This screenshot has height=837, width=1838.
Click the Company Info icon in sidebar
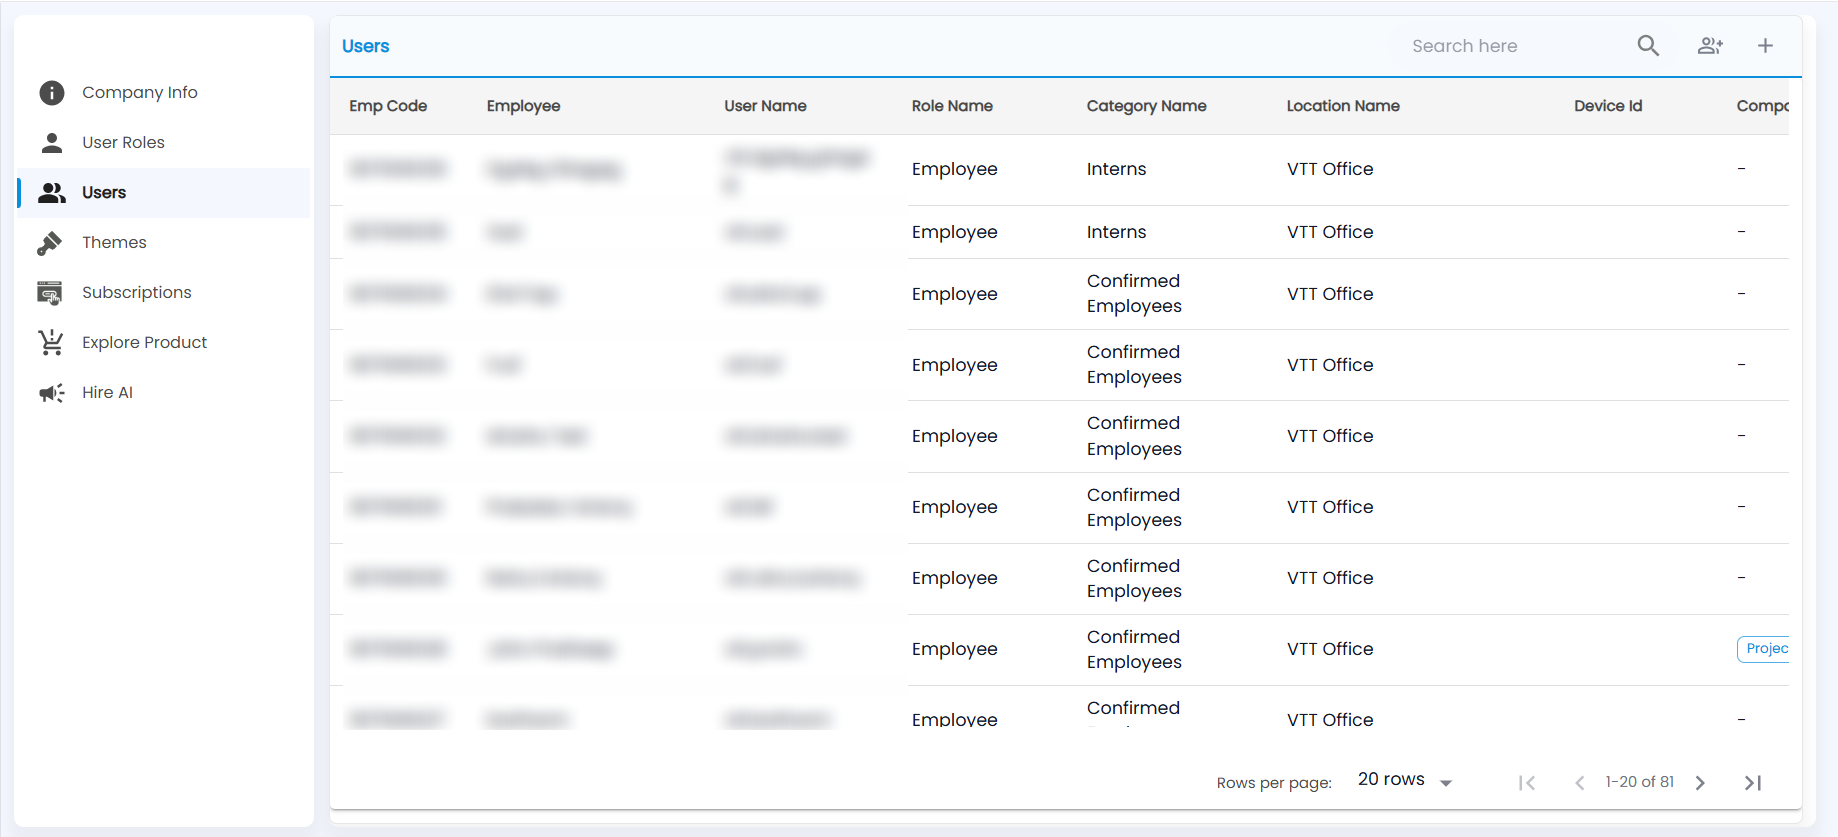click(x=52, y=93)
